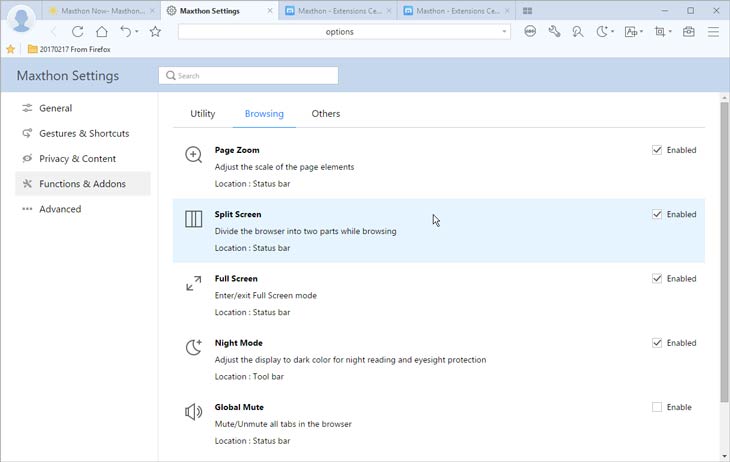Expand the translate icon dropdown arrow
730x462 pixels.
pos(642,32)
